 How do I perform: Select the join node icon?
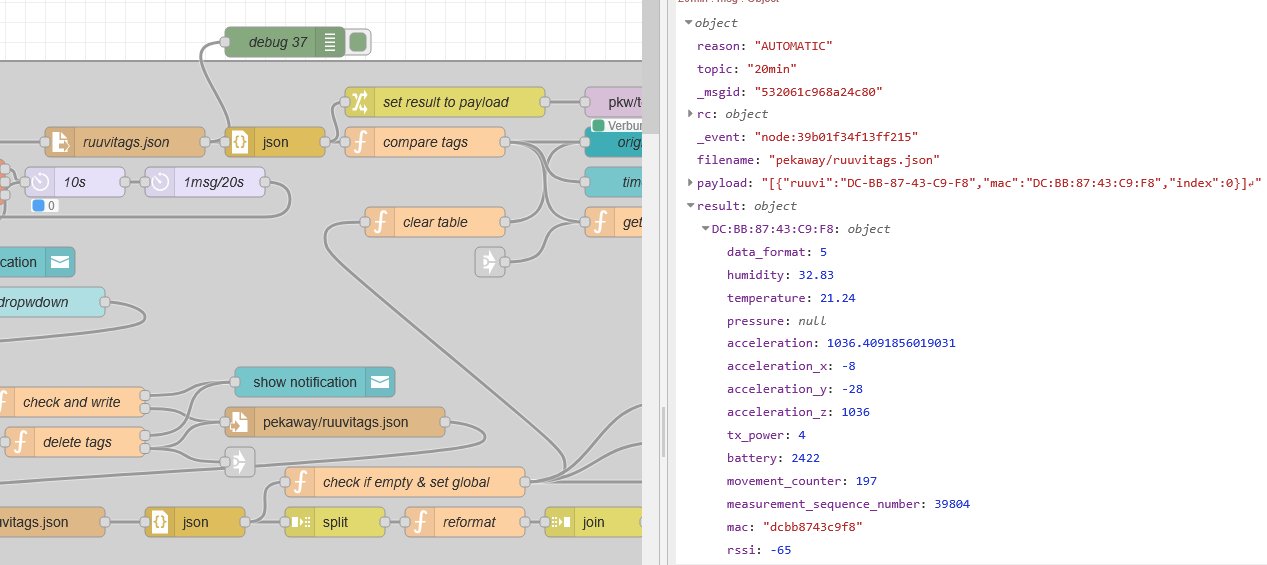click(560, 522)
